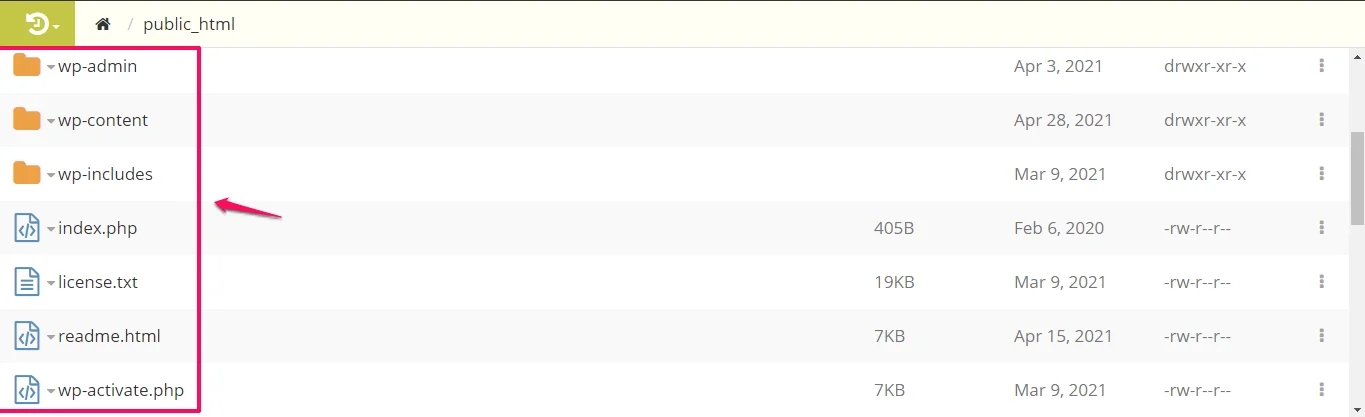Click the DirectAdmin logo menu button

pos(42,23)
